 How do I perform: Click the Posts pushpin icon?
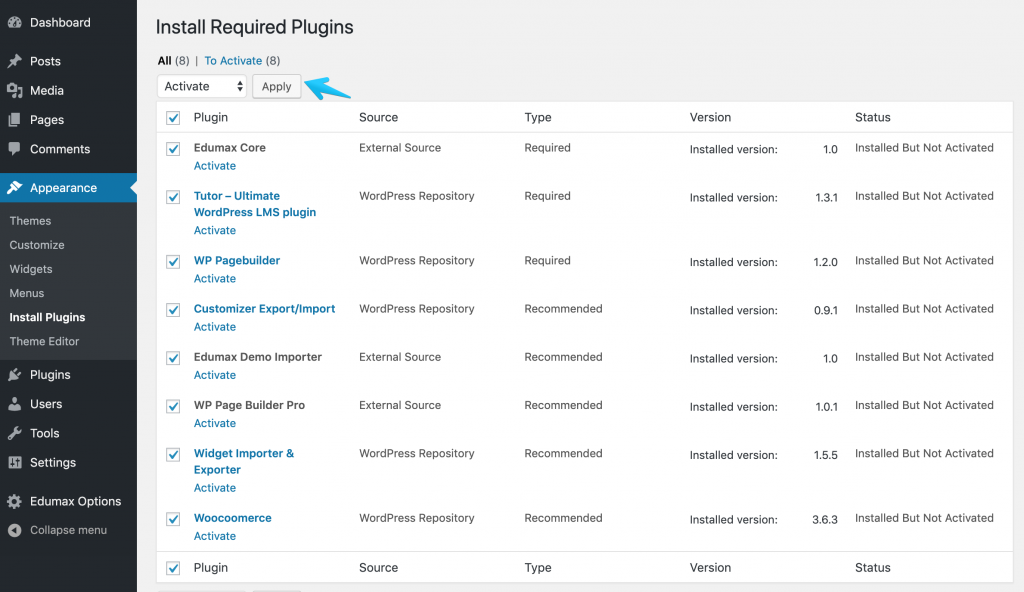(14, 61)
